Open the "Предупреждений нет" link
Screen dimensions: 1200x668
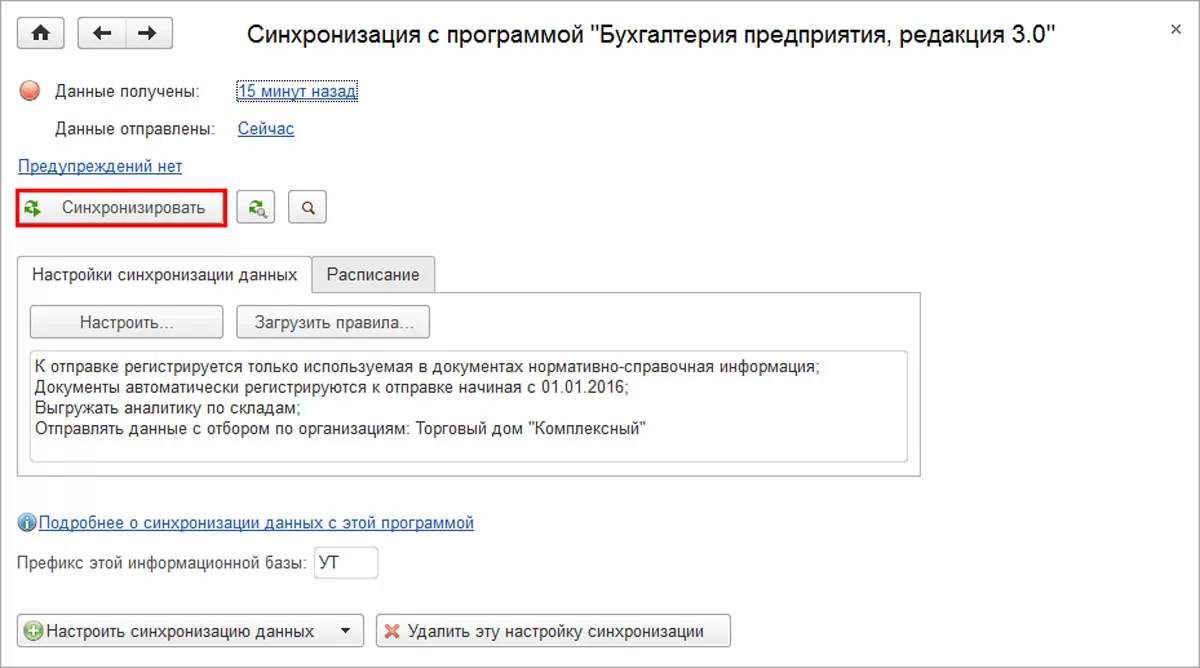[100, 166]
